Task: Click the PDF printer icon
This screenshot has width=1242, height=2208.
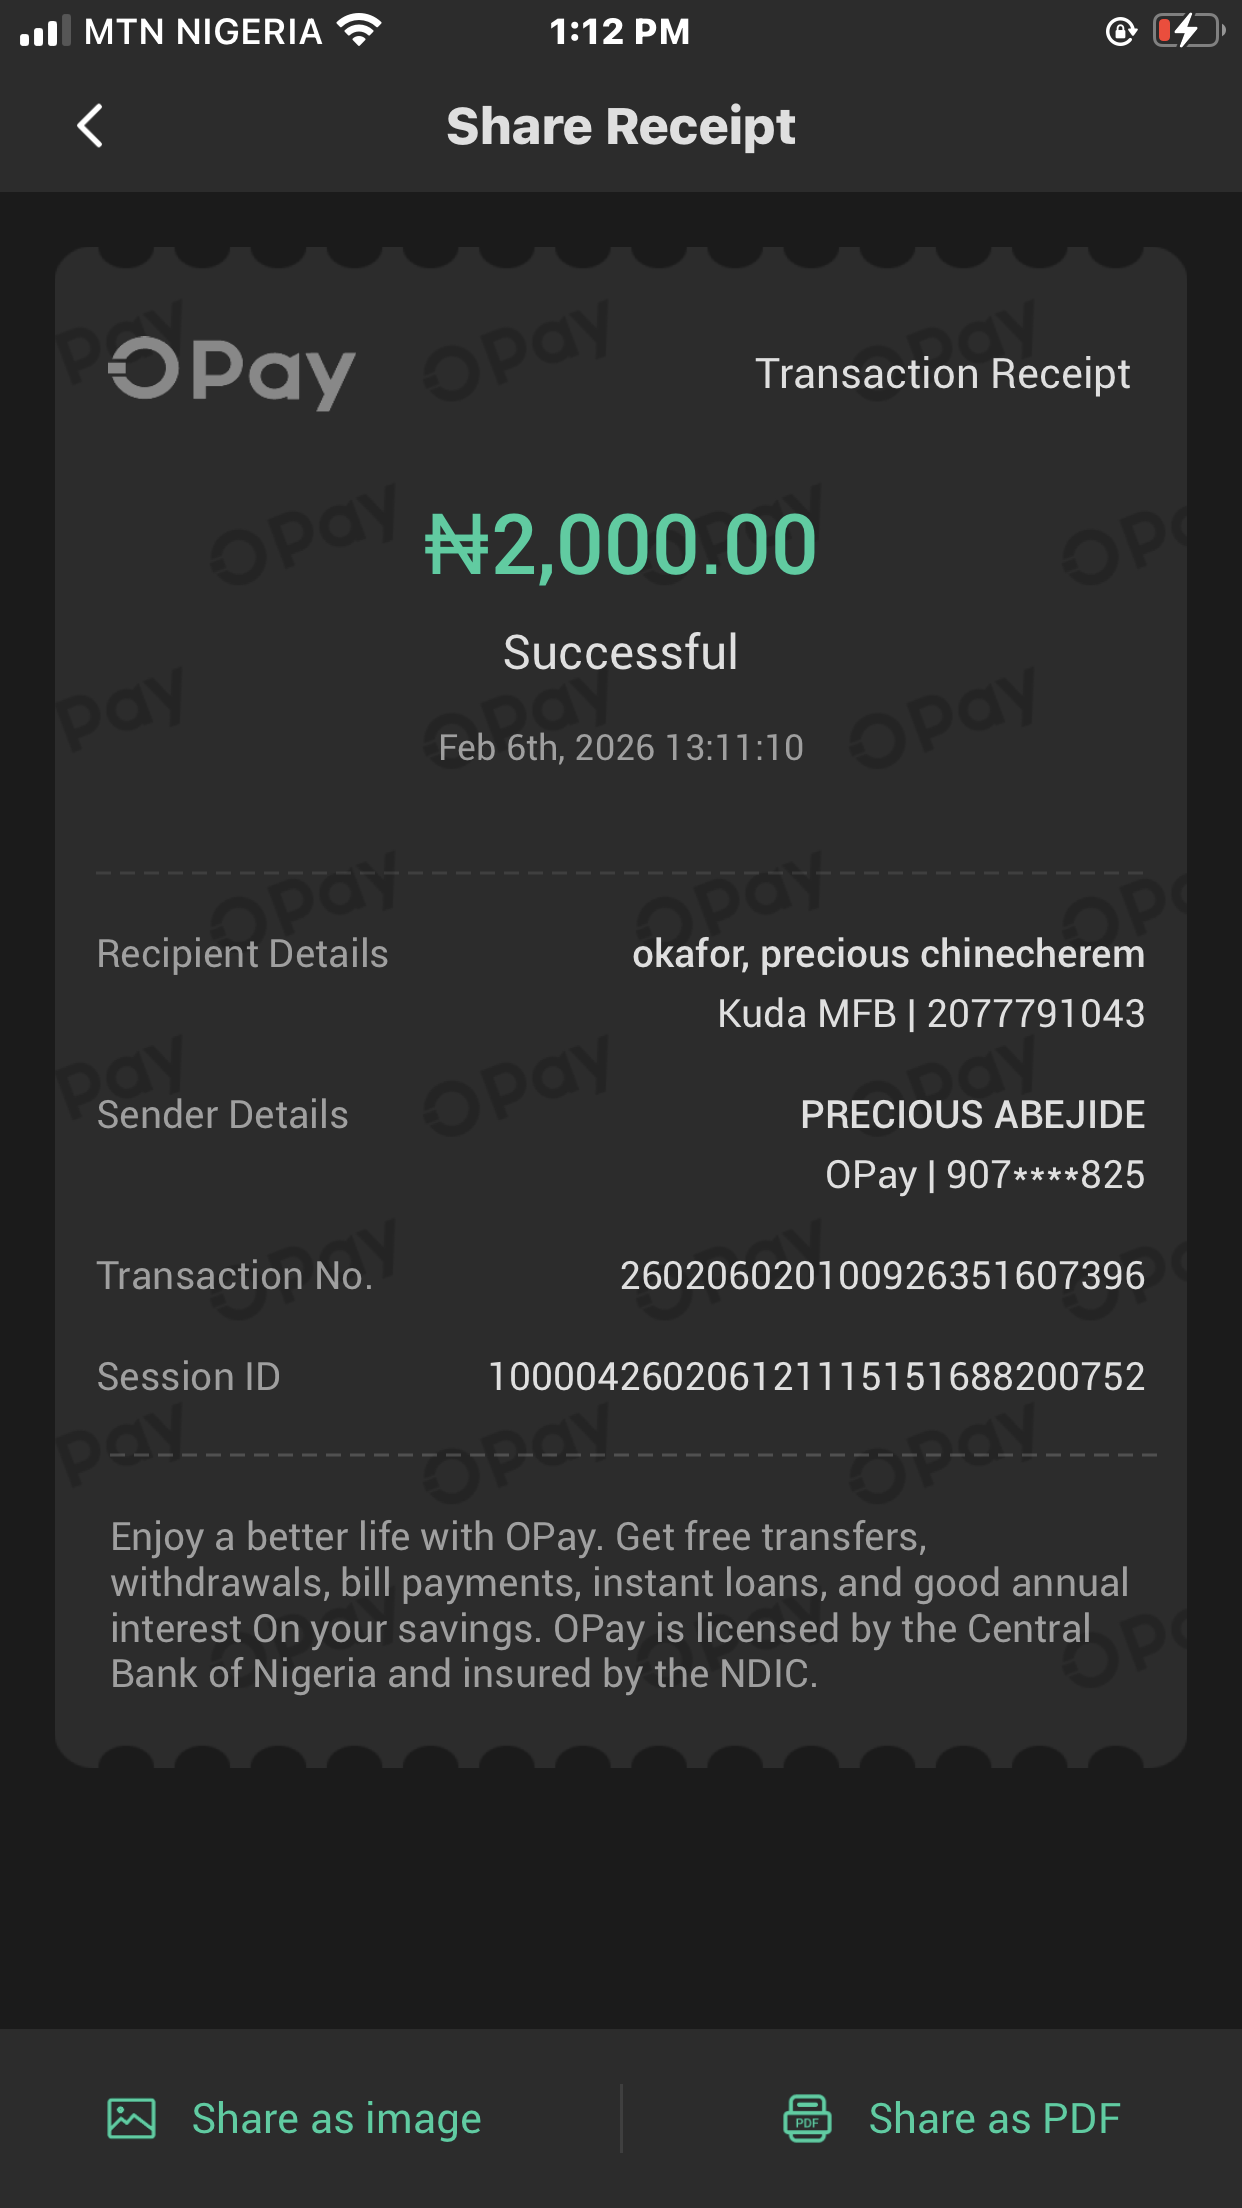Action: coord(807,2118)
